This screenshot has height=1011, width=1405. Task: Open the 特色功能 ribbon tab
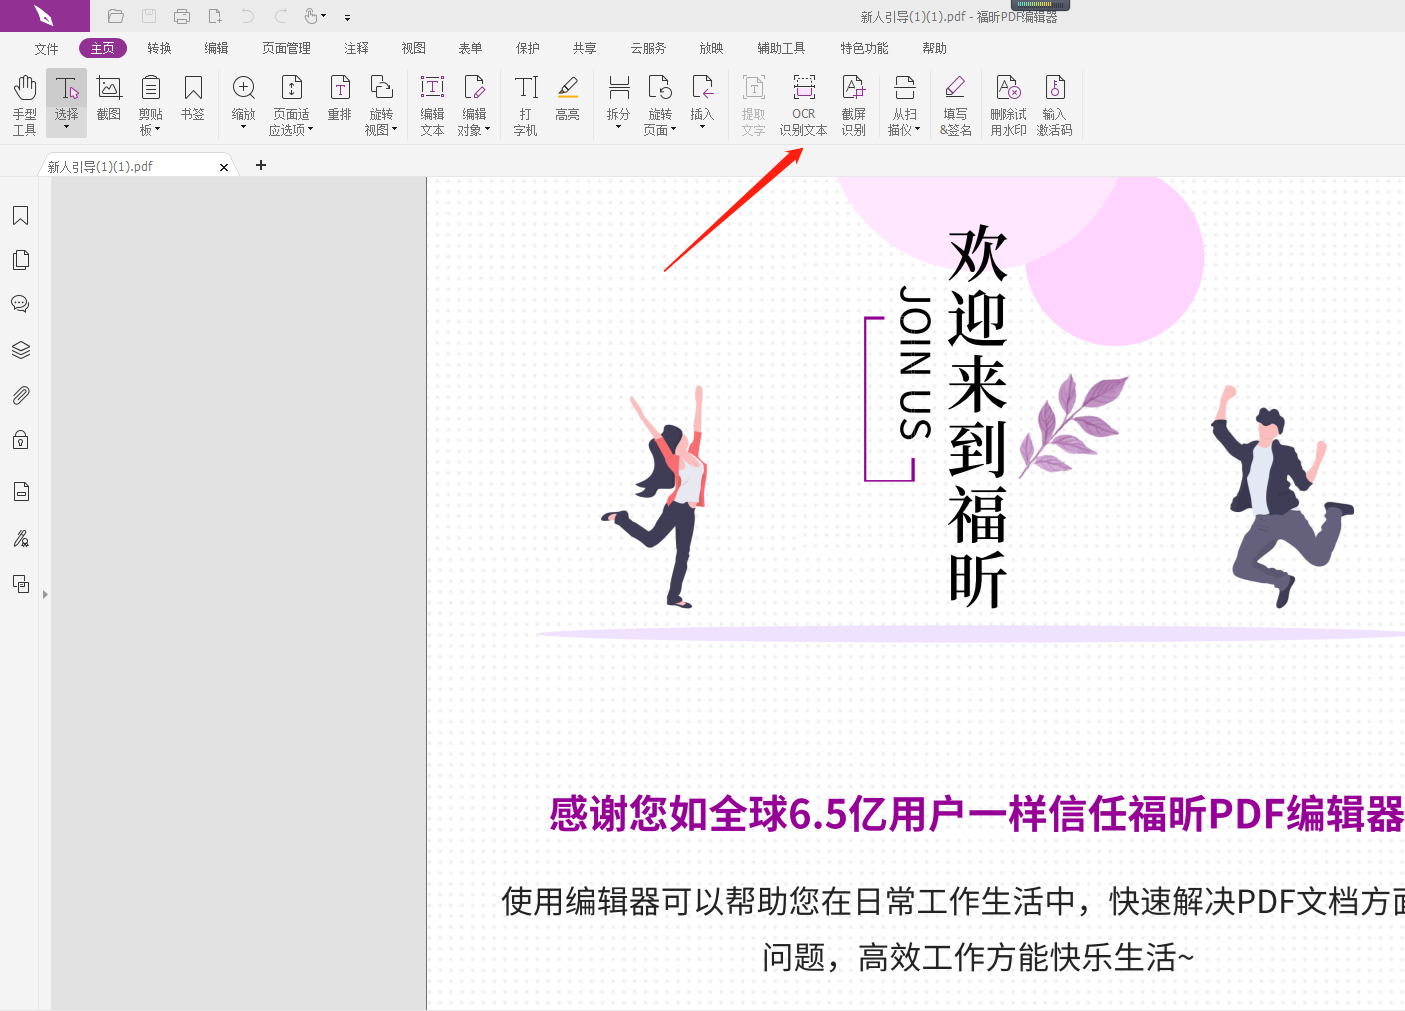tap(863, 47)
